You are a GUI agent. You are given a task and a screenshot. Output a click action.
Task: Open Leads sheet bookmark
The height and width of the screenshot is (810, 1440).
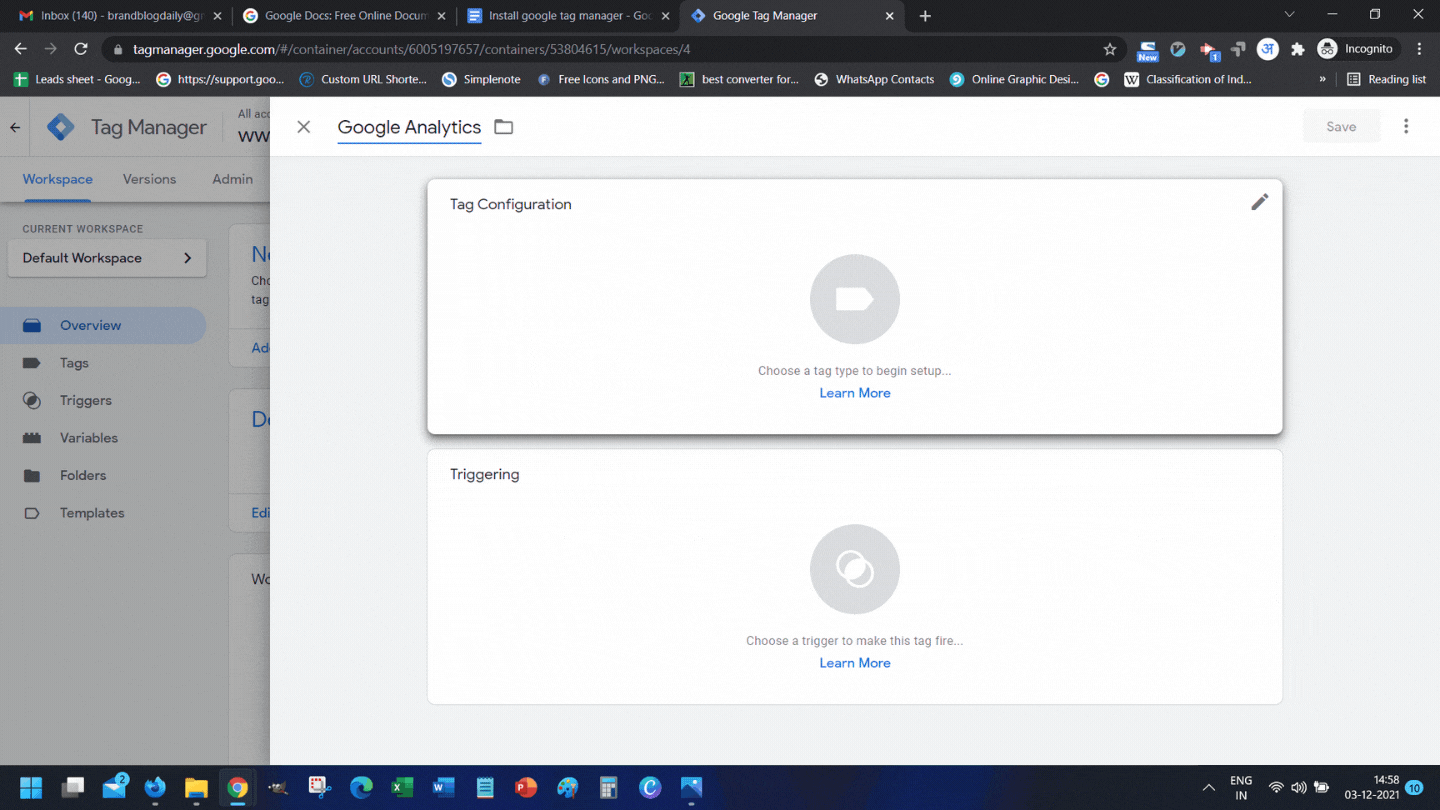coord(77,79)
